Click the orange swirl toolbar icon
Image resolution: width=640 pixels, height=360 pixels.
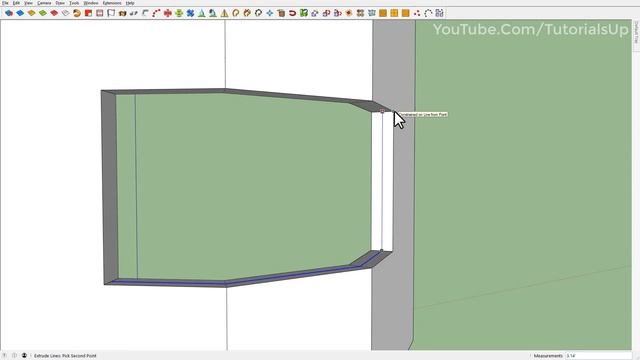77,13
